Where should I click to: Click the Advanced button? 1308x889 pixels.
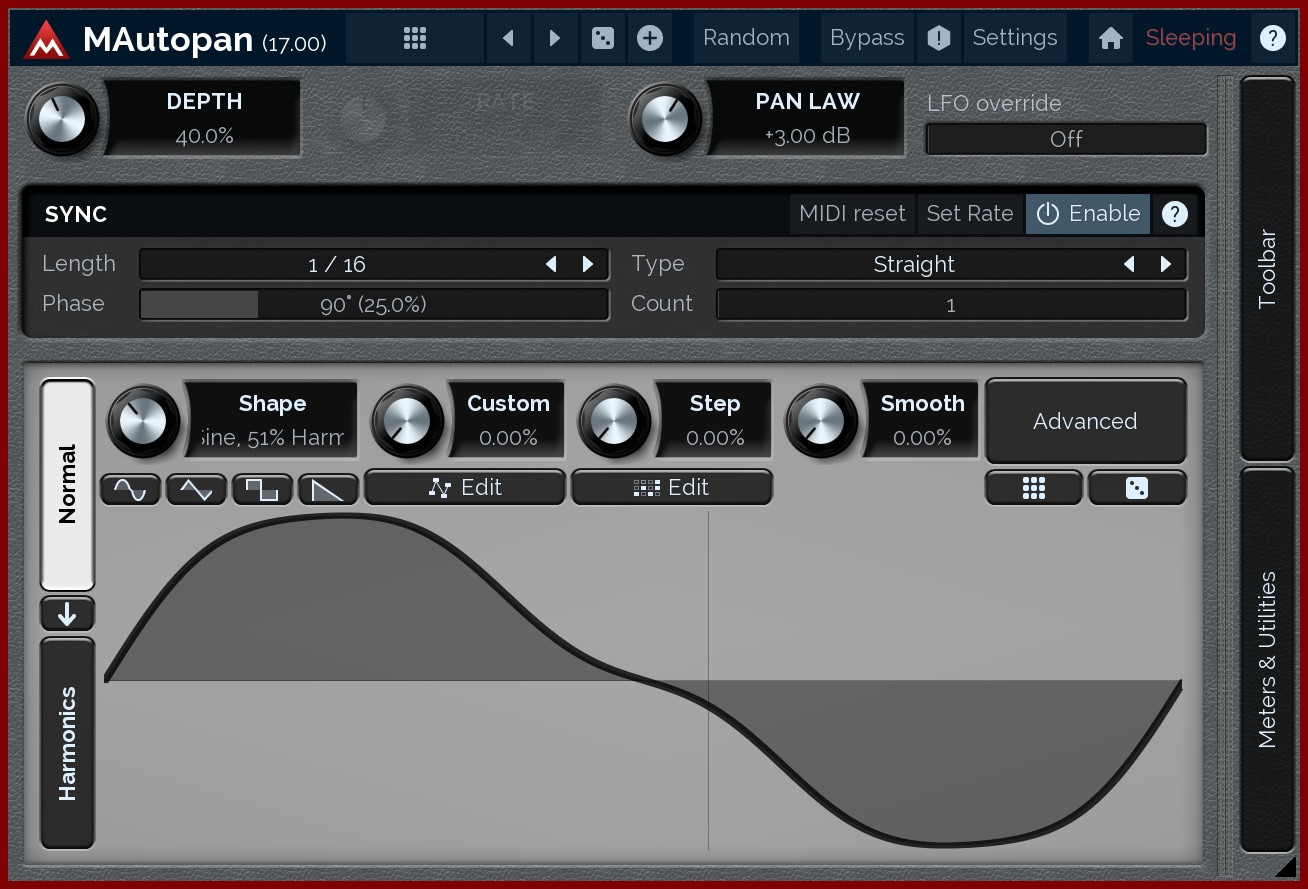click(x=1085, y=421)
